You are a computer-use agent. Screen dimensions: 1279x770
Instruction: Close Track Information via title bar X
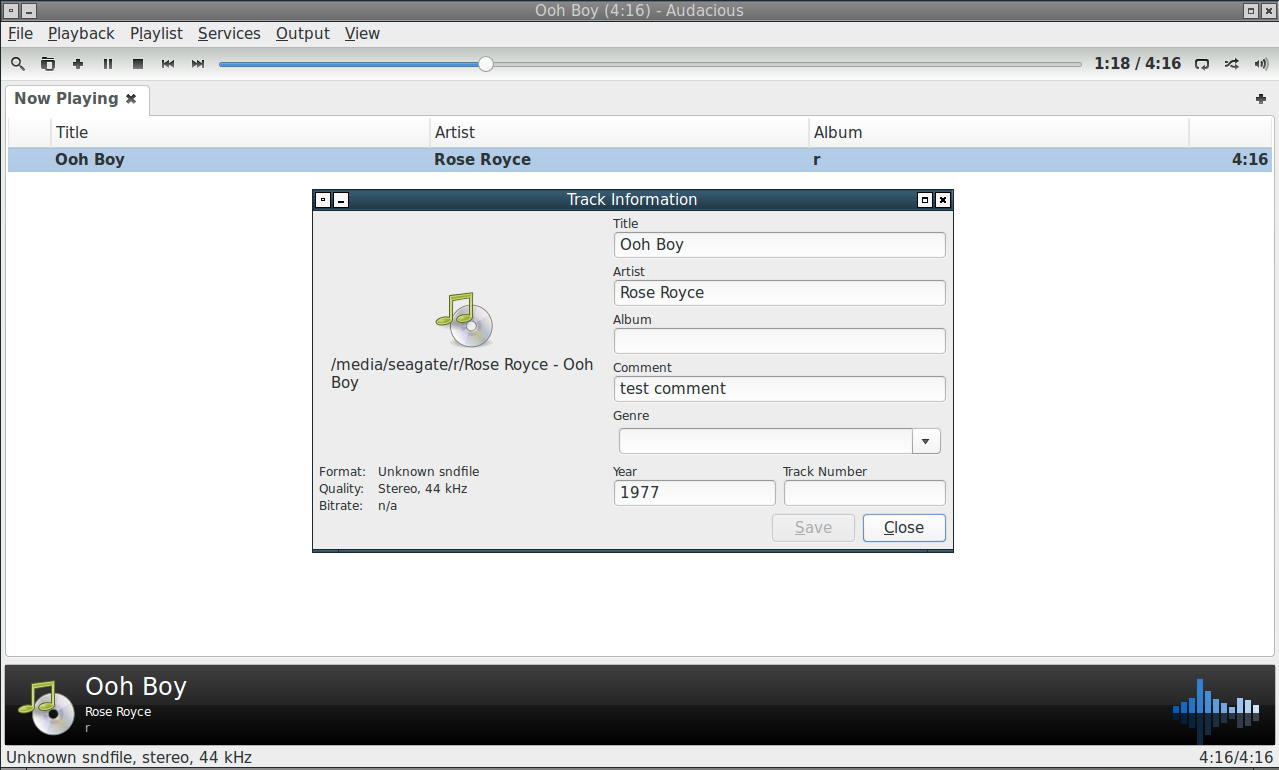pyautogui.click(x=943, y=200)
